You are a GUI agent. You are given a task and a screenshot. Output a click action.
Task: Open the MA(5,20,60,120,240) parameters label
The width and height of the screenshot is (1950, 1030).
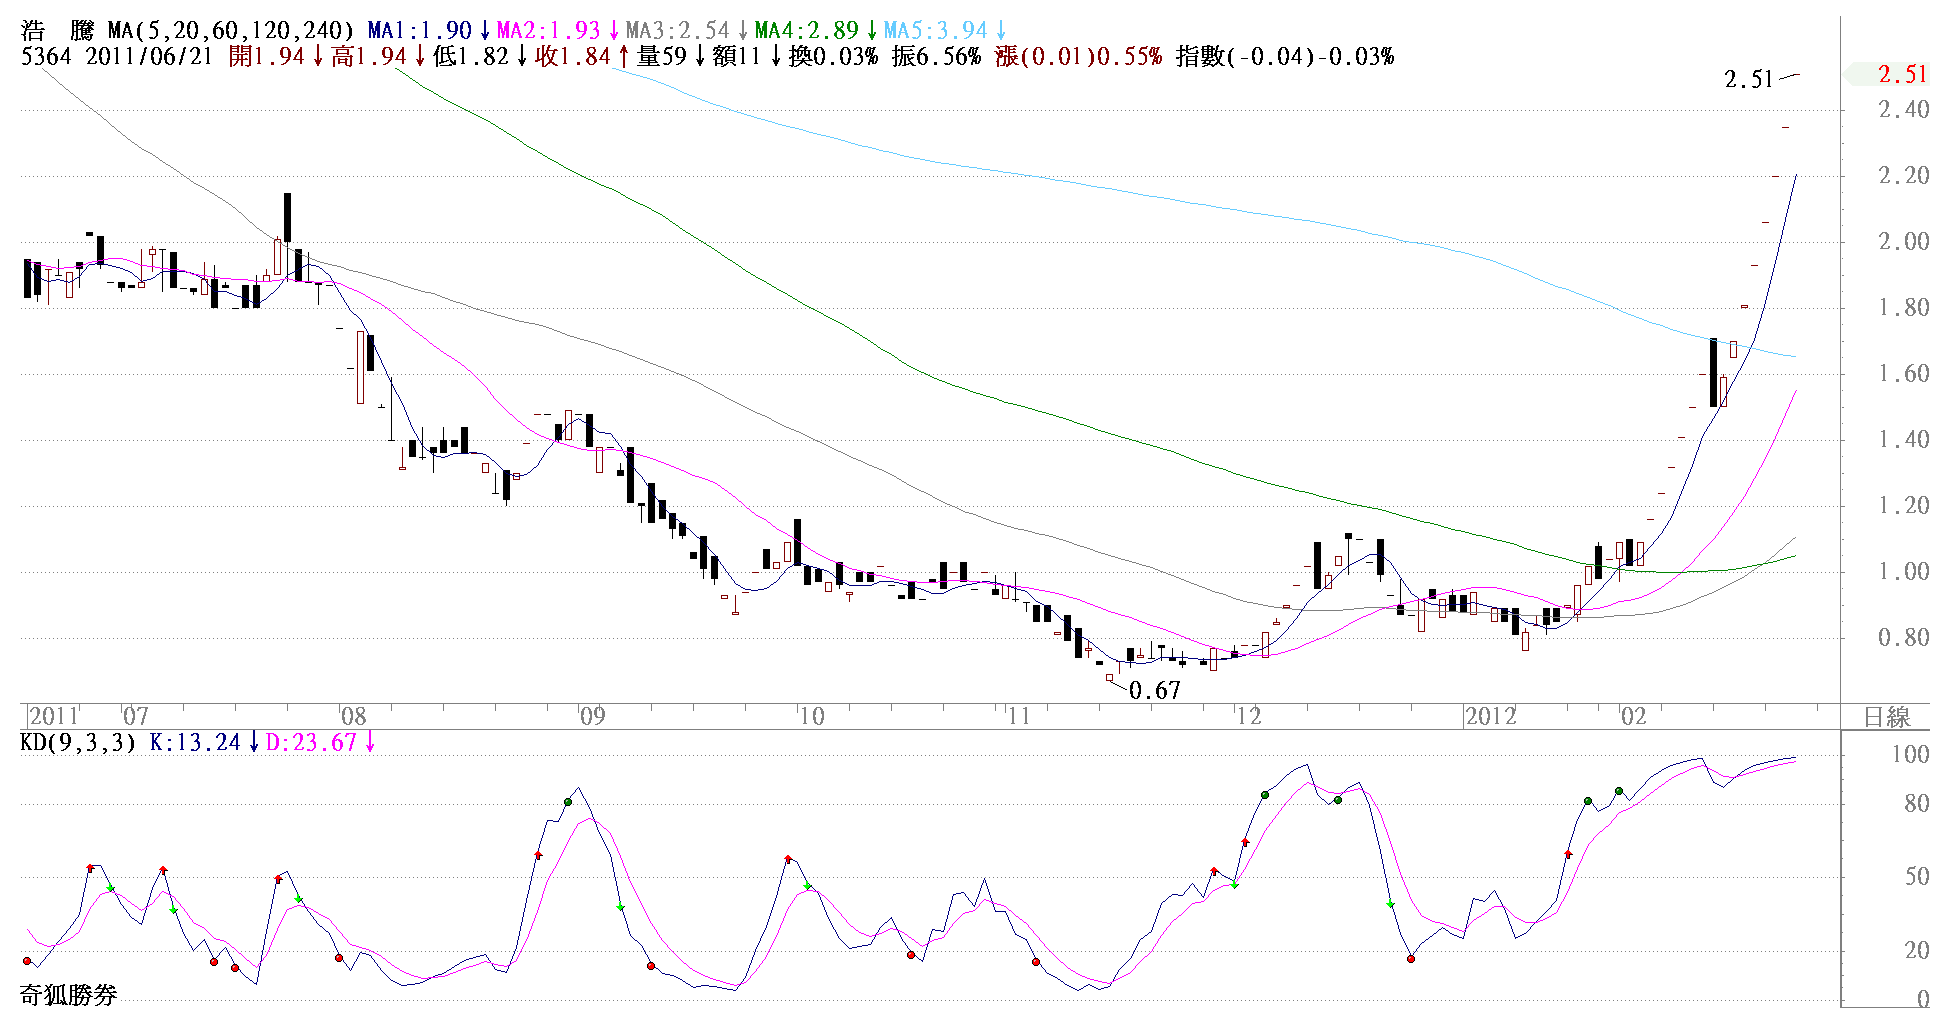click(x=231, y=31)
